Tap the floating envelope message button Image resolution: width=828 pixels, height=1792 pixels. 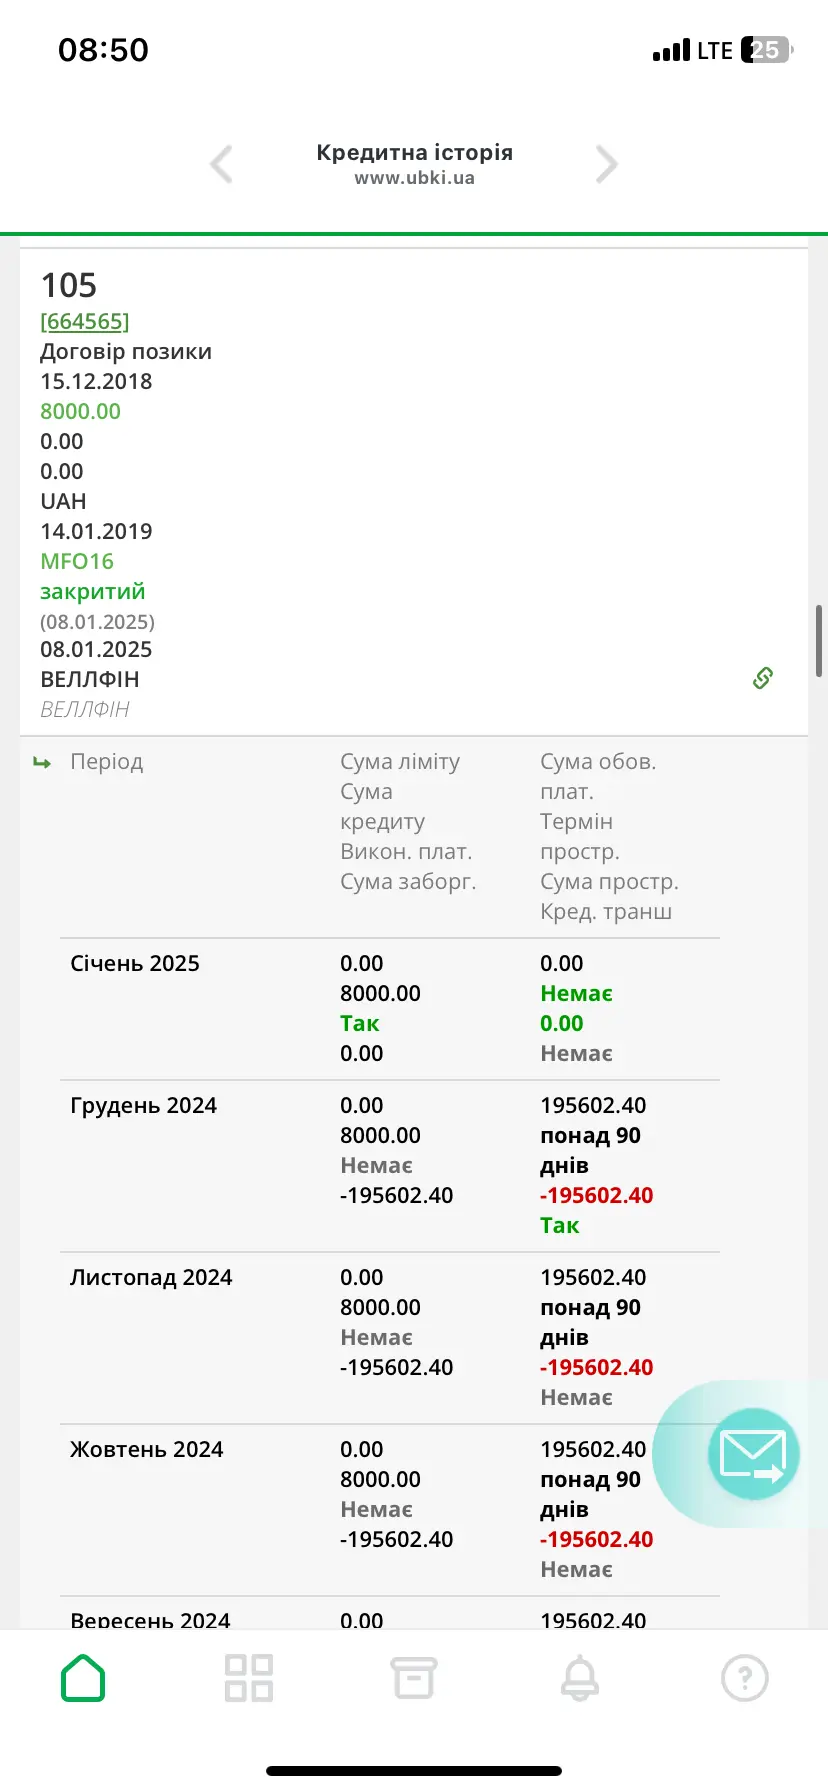(x=753, y=1454)
